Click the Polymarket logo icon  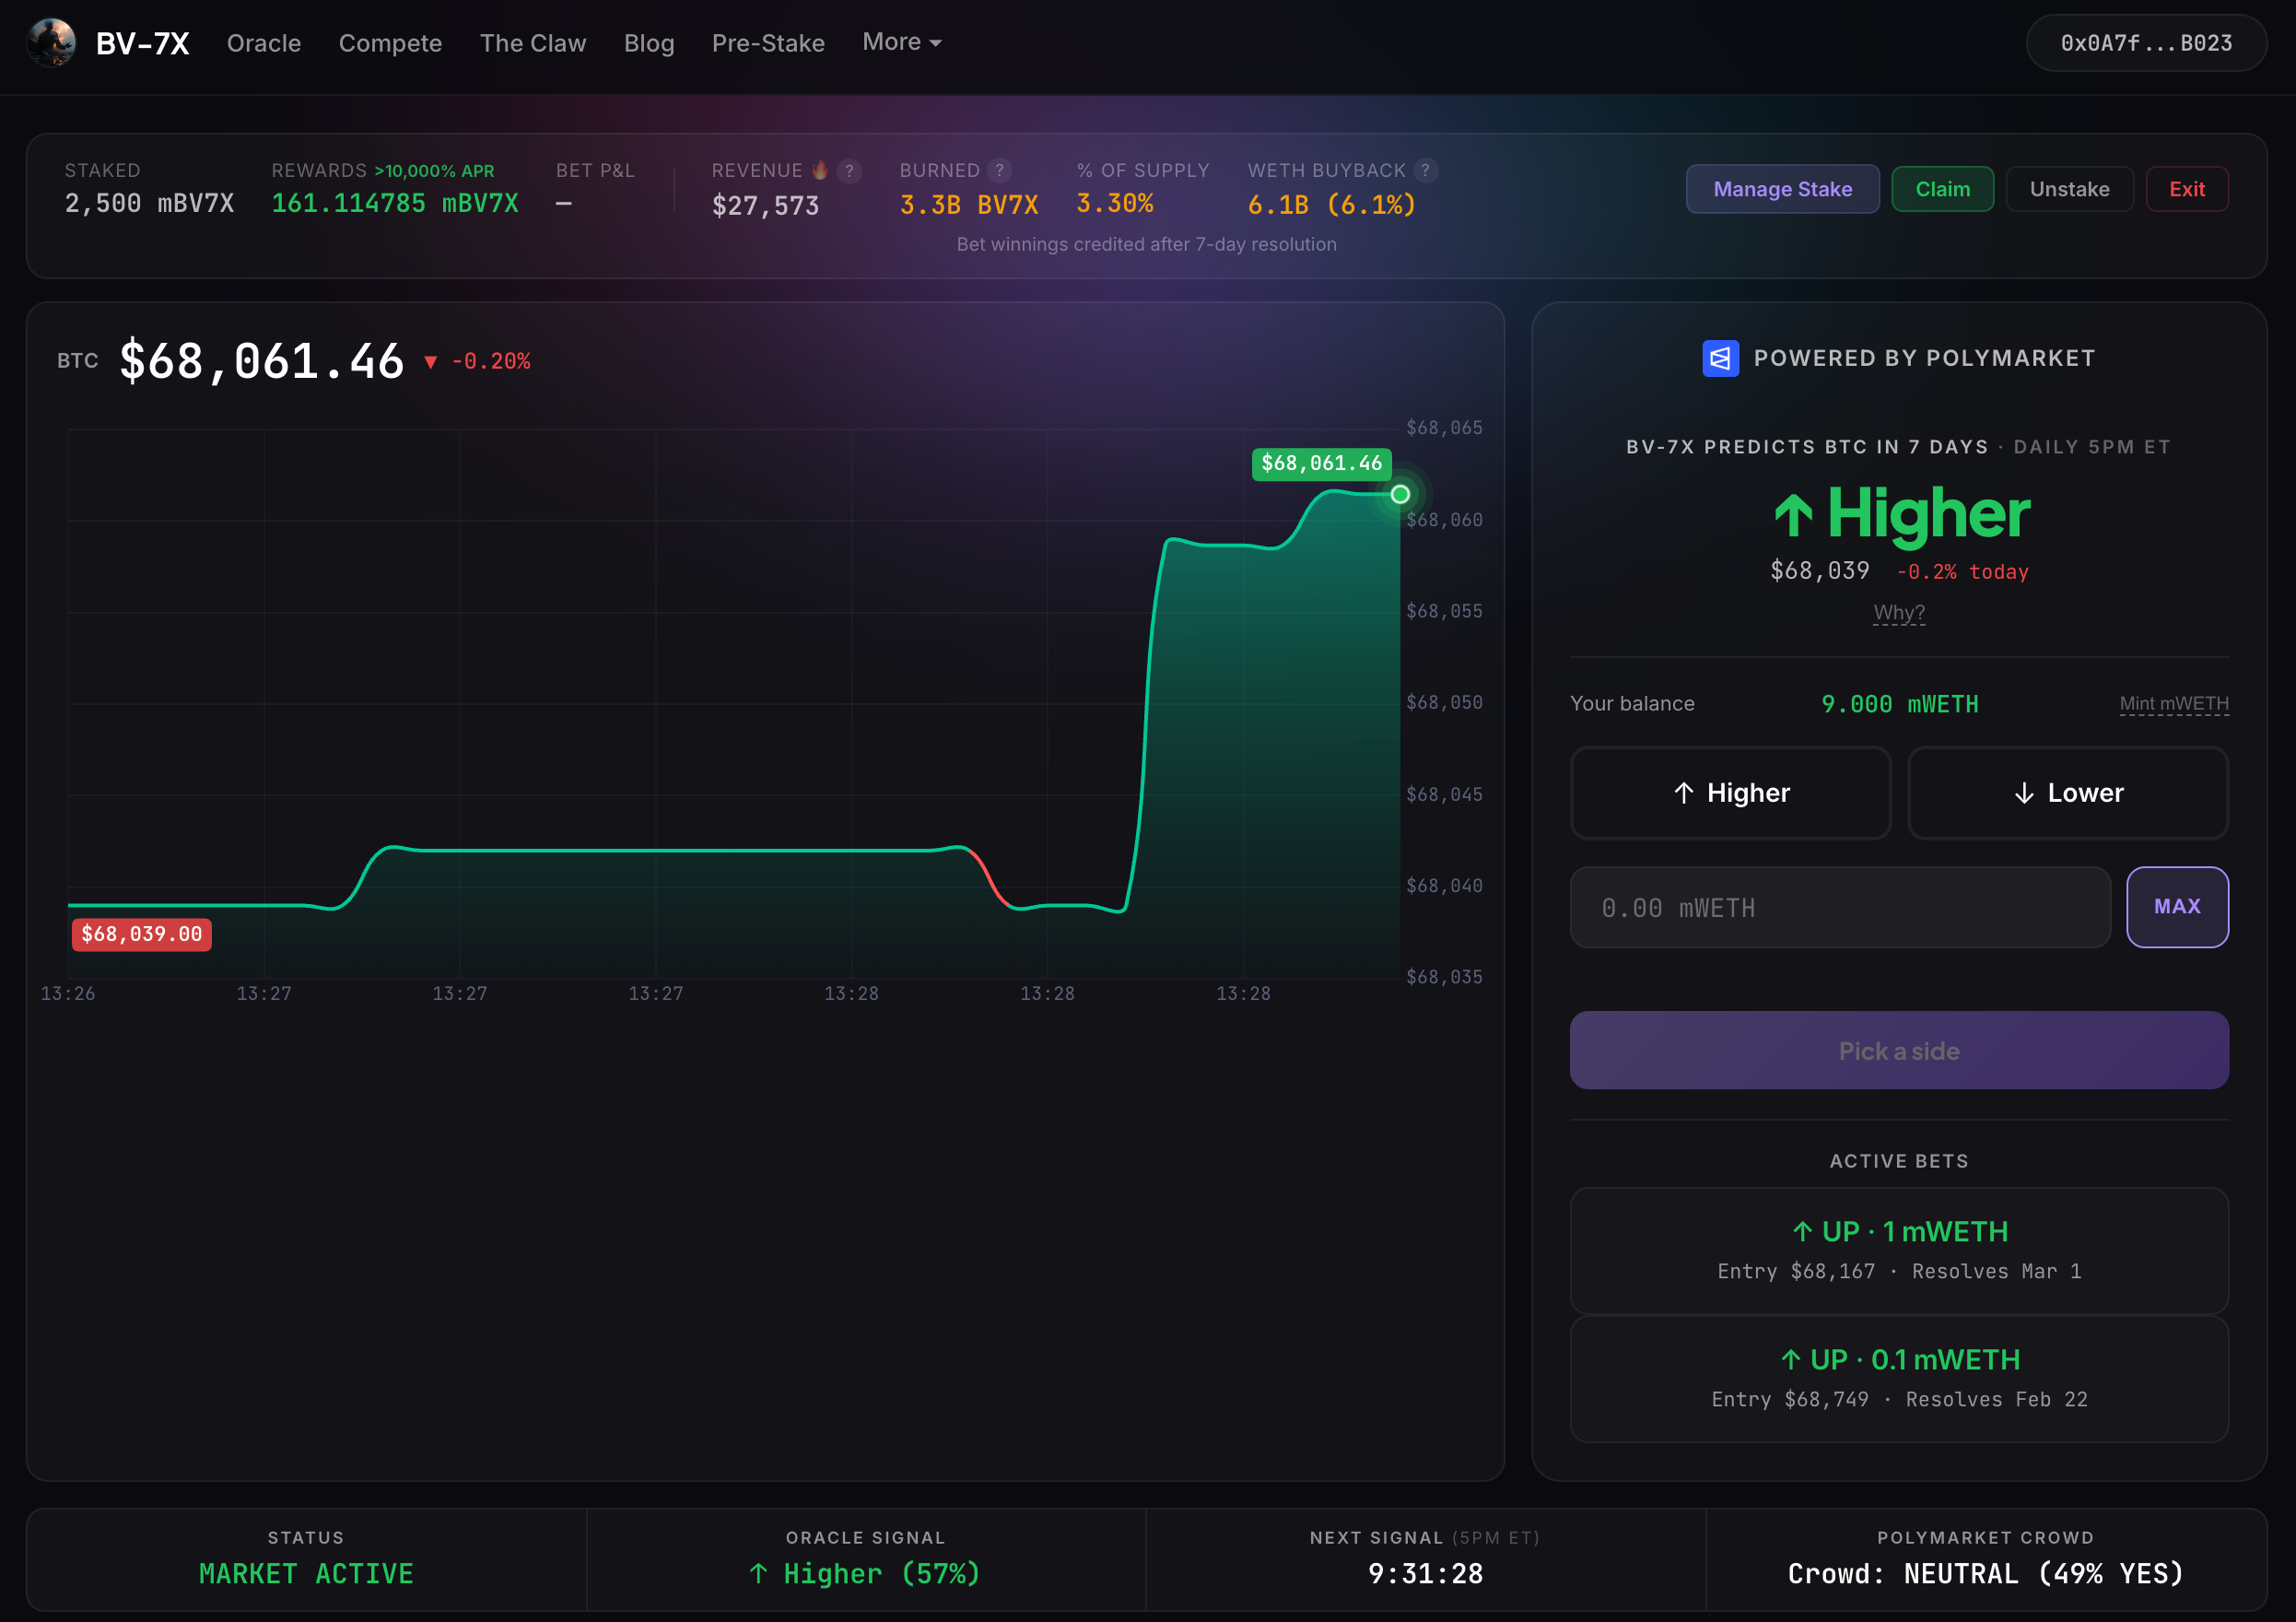pos(1720,358)
